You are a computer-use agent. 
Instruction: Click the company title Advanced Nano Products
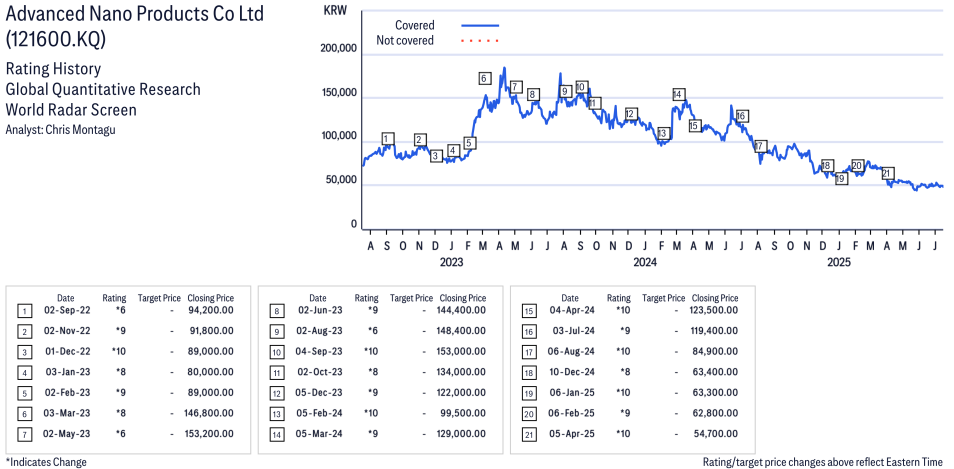pyautogui.click(x=134, y=13)
